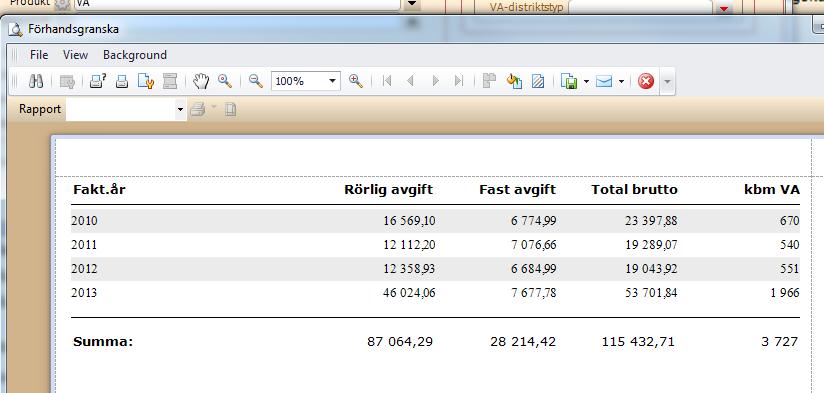Click the printer icon beside Rapport dropdown
This screenshot has height=393, width=824.
click(198, 109)
